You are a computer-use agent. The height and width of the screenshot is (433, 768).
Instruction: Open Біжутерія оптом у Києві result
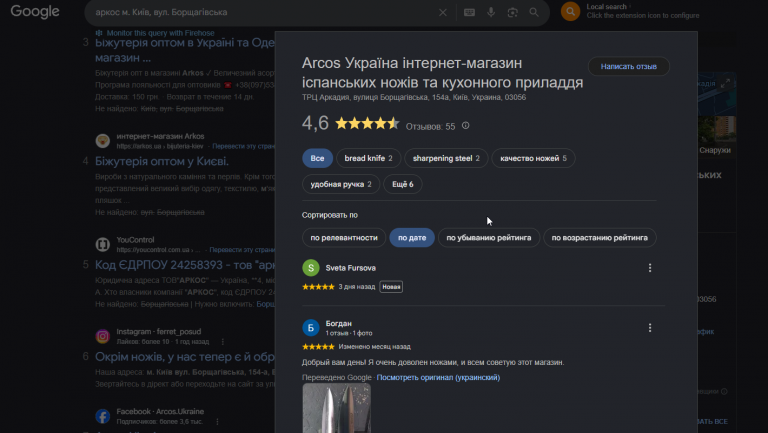pyautogui.click(x=162, y=161)
